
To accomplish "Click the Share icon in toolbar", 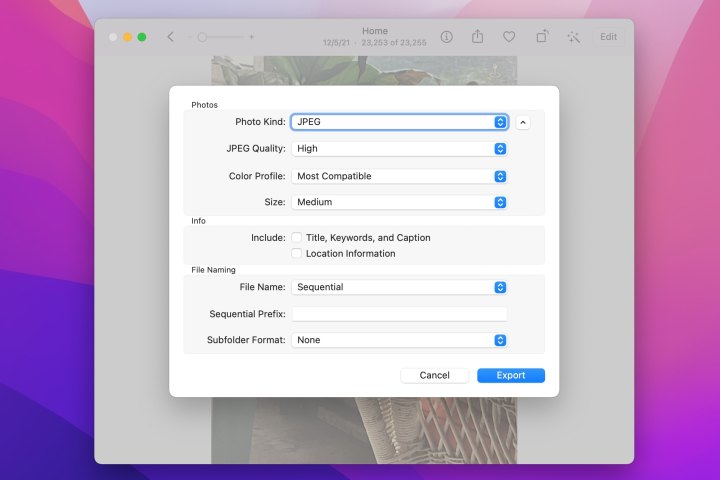I will tap(477, 37).
